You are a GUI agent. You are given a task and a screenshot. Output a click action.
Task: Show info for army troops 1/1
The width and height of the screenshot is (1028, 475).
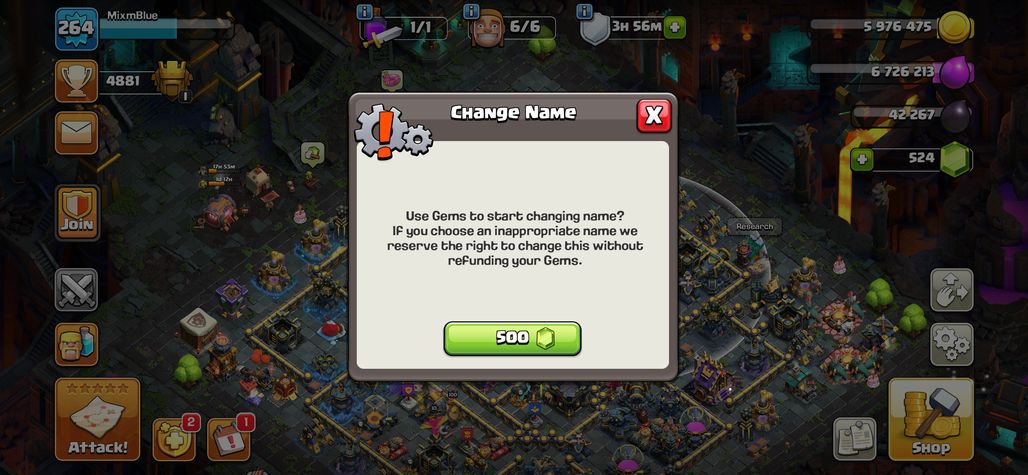[365, 11]
